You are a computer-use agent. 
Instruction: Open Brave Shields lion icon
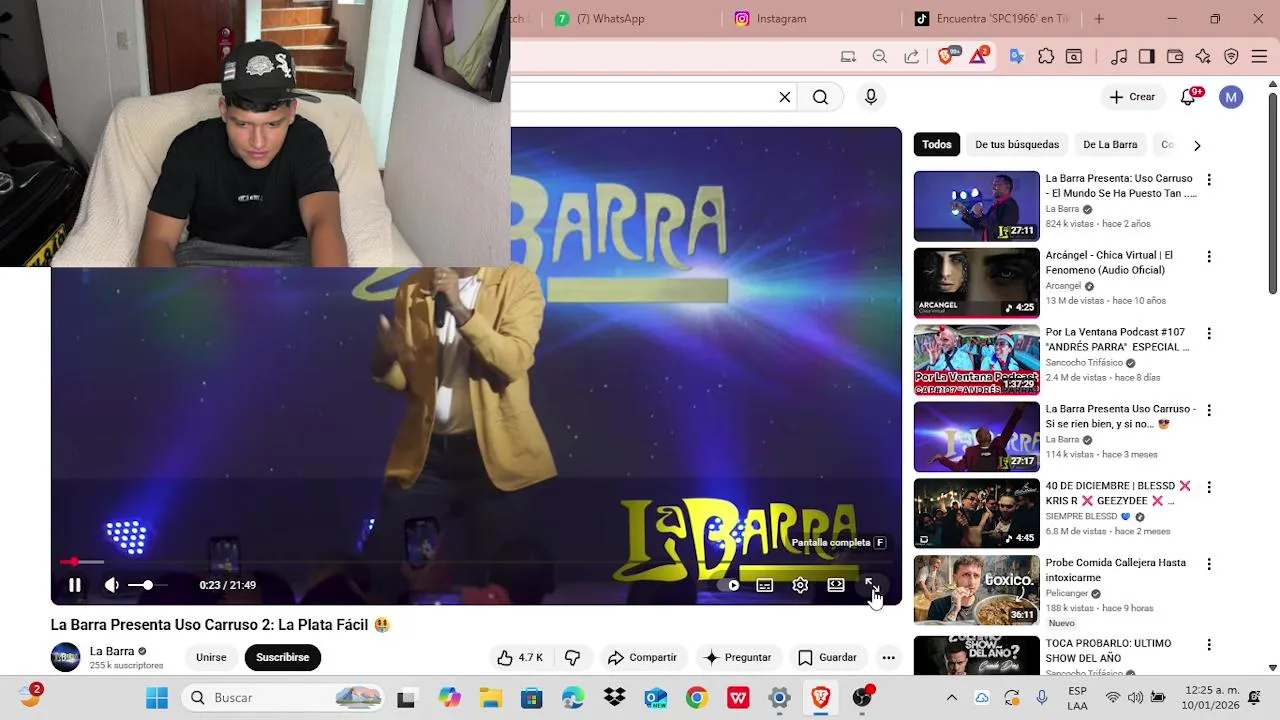[x=946, y=57]
